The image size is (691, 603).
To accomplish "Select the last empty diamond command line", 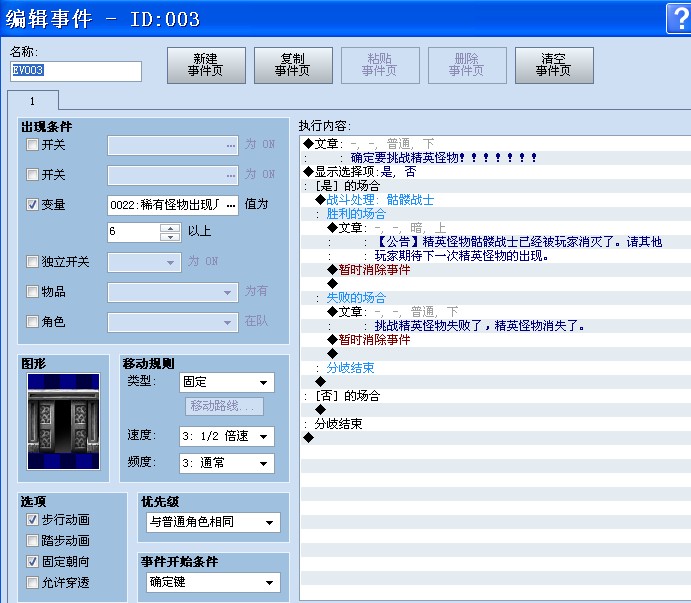I will coord(308,438).
